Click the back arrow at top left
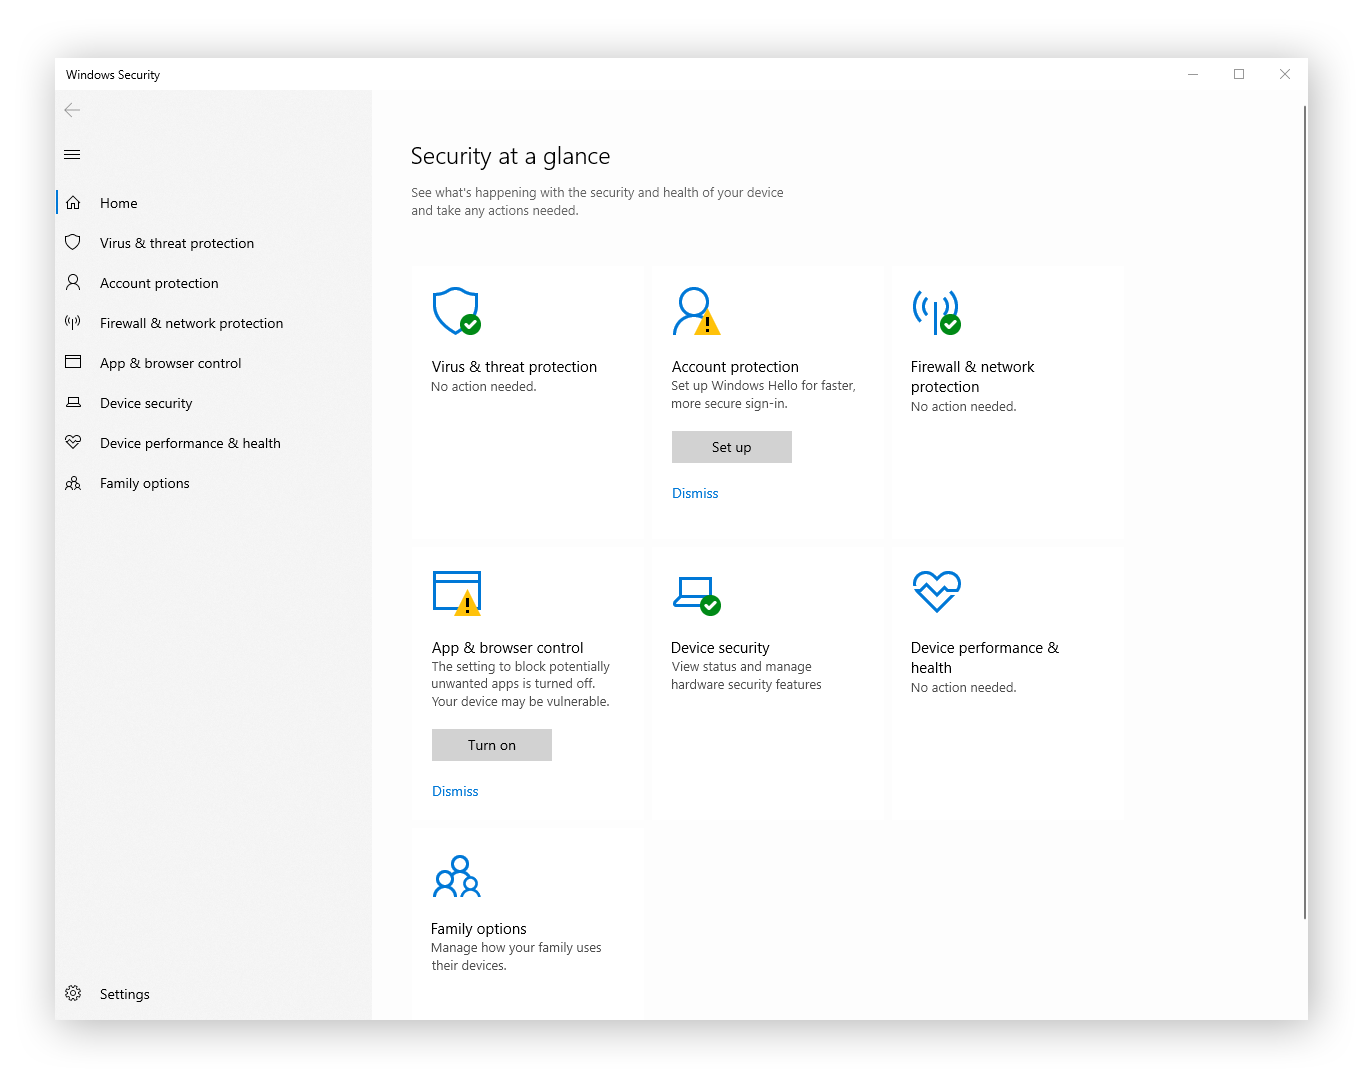 71,110
